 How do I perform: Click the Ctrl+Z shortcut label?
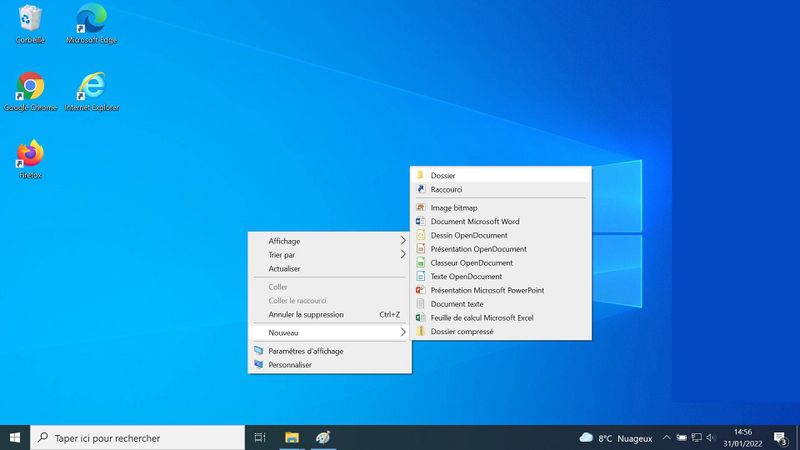coord(389,314)
